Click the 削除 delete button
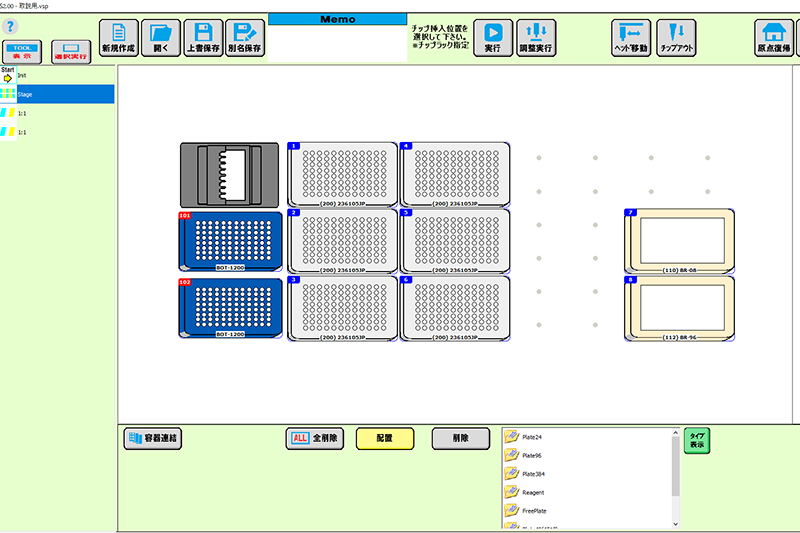 pos(461,438)
